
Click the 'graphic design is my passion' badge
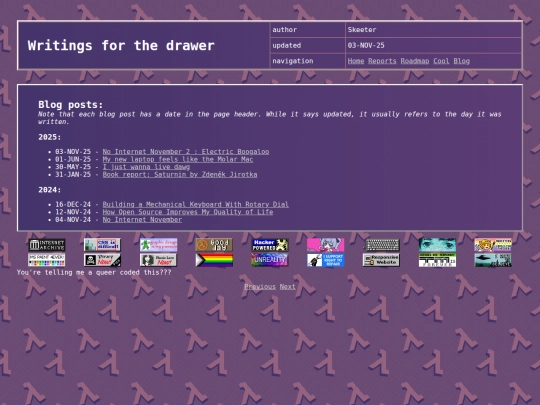tap(158, 245)
